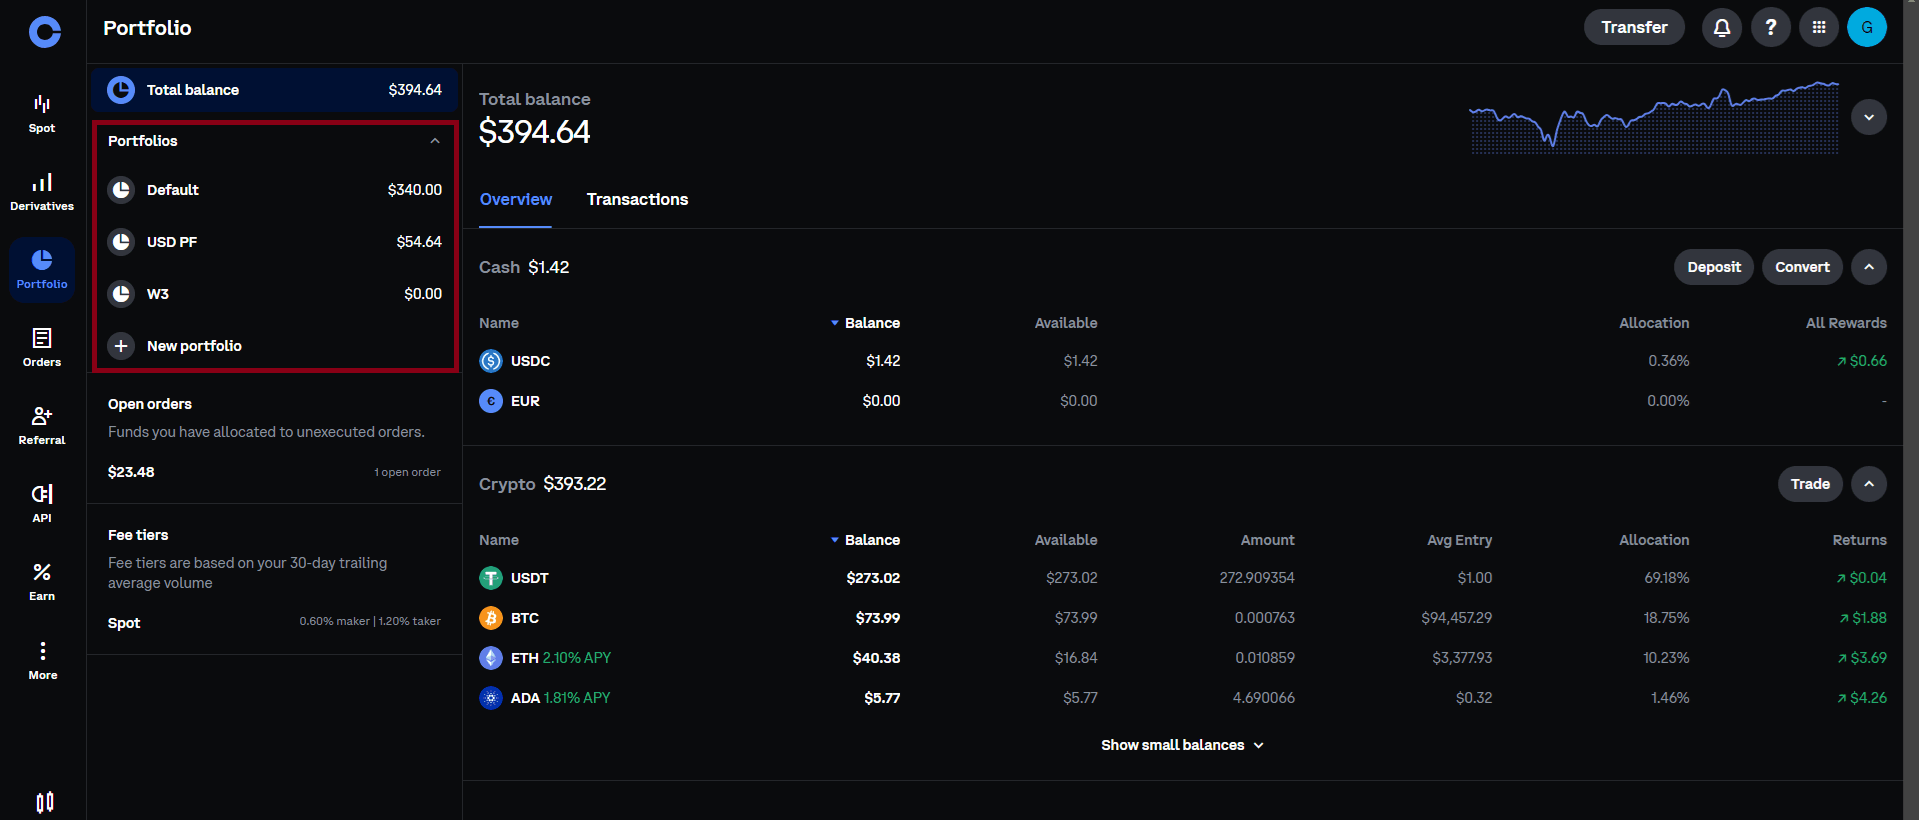This screenshot has height=820, width=1919.
Task: Open the account avatar G
Action: click(x=1867, y=28)
